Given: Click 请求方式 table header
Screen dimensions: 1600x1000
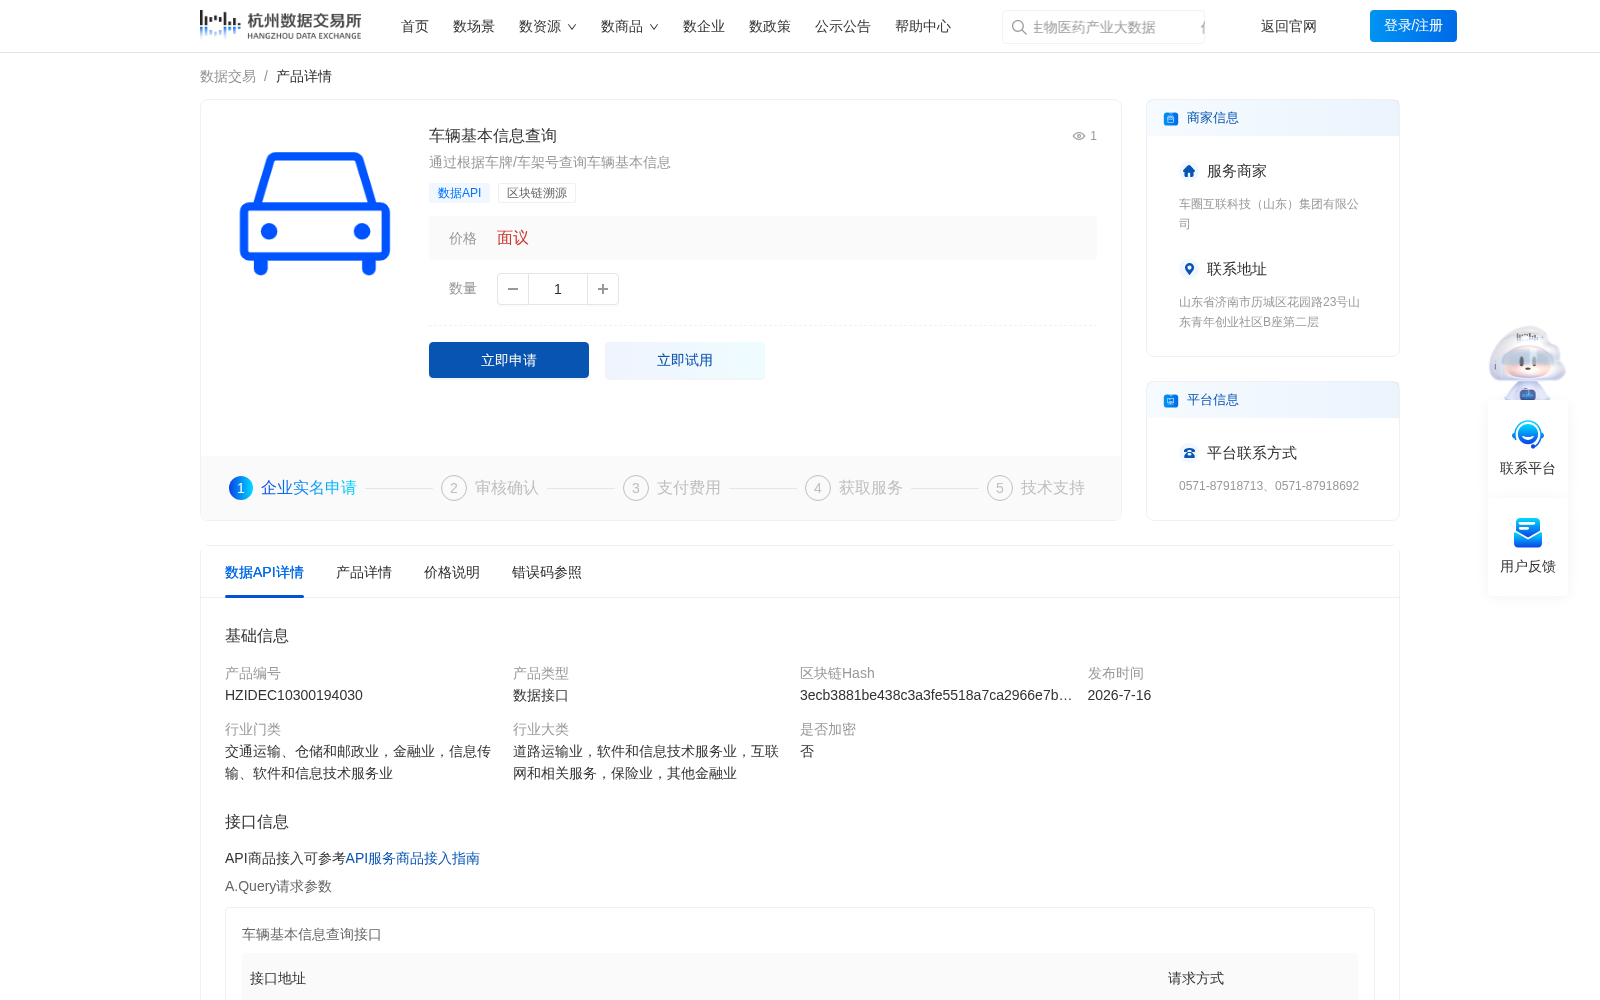Looking at the screenshot, I should point(1196,978).
